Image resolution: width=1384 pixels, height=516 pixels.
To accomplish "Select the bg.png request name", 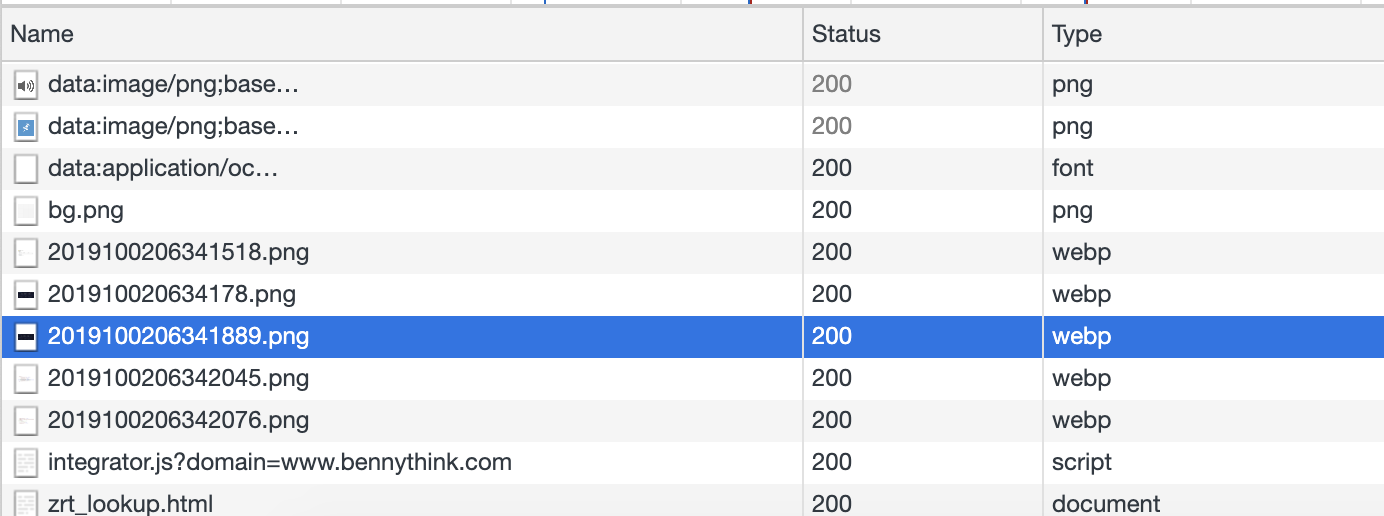I will [x=86, y=211].
